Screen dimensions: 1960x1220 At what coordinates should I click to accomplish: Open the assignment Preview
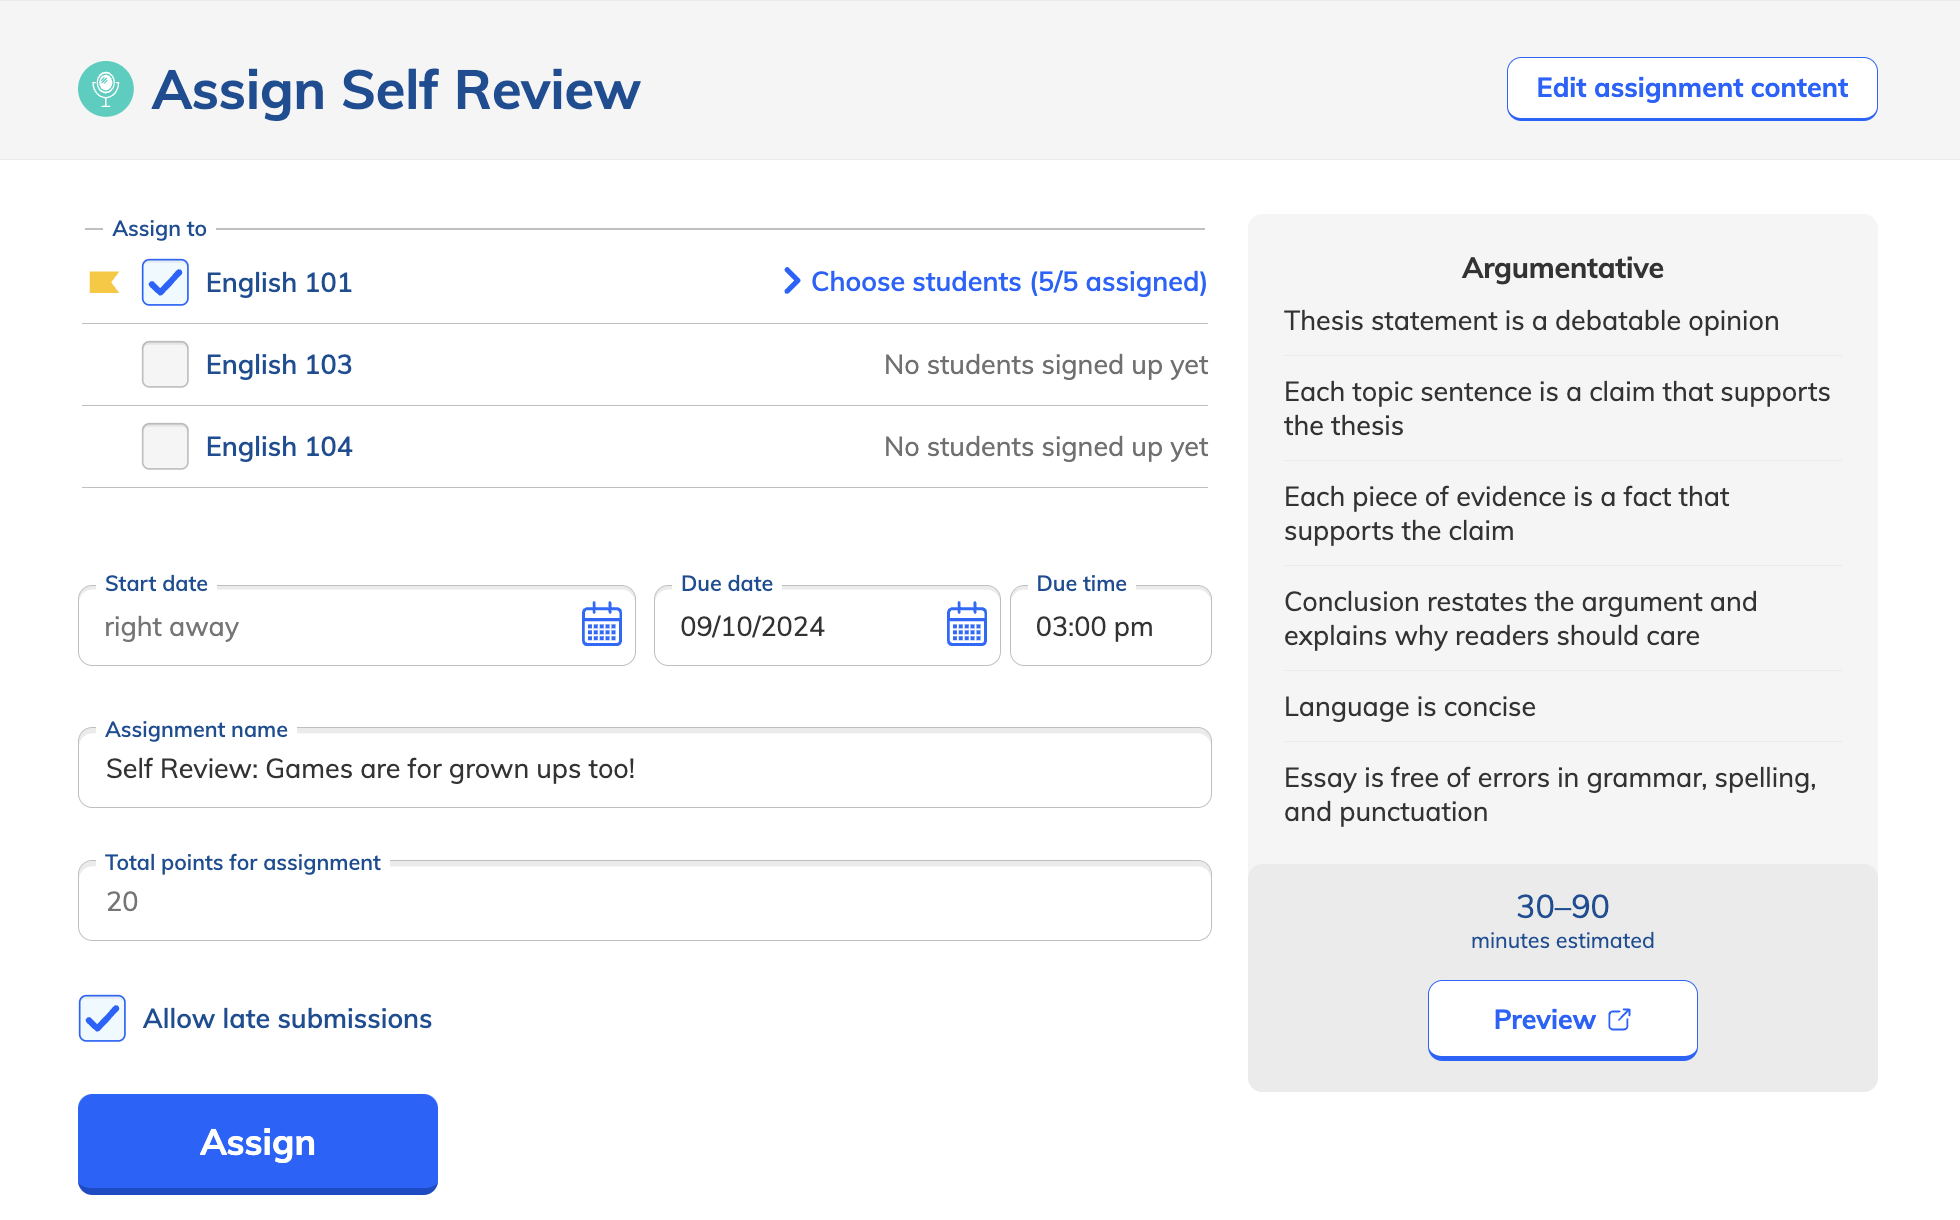1562,1019
